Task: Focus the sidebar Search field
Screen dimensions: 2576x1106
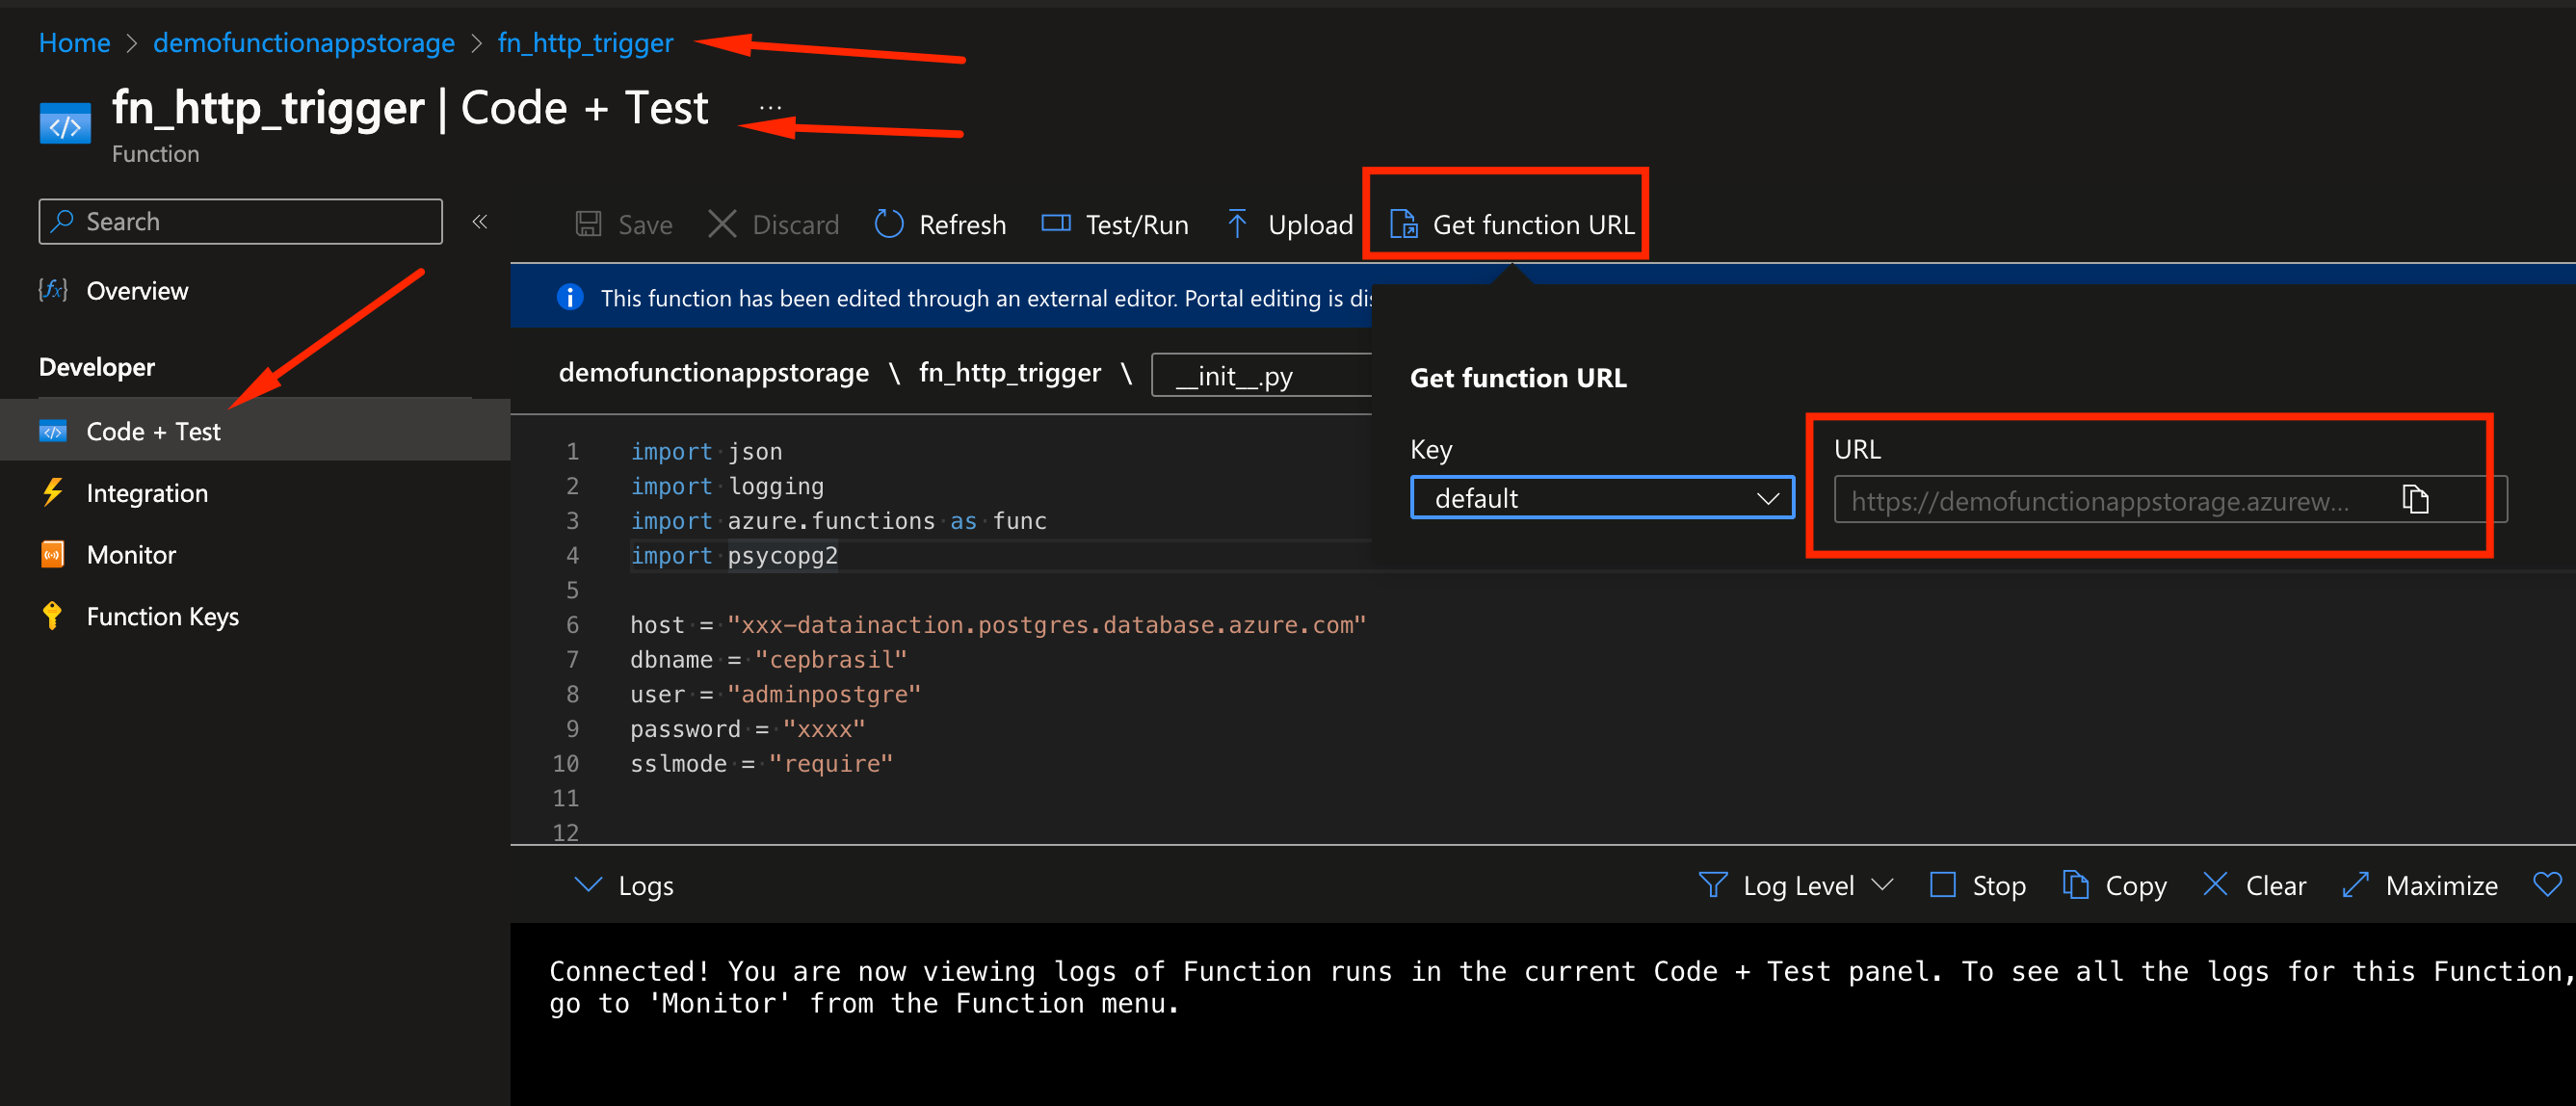Action: pyautogui.click(x=240, y=221)
